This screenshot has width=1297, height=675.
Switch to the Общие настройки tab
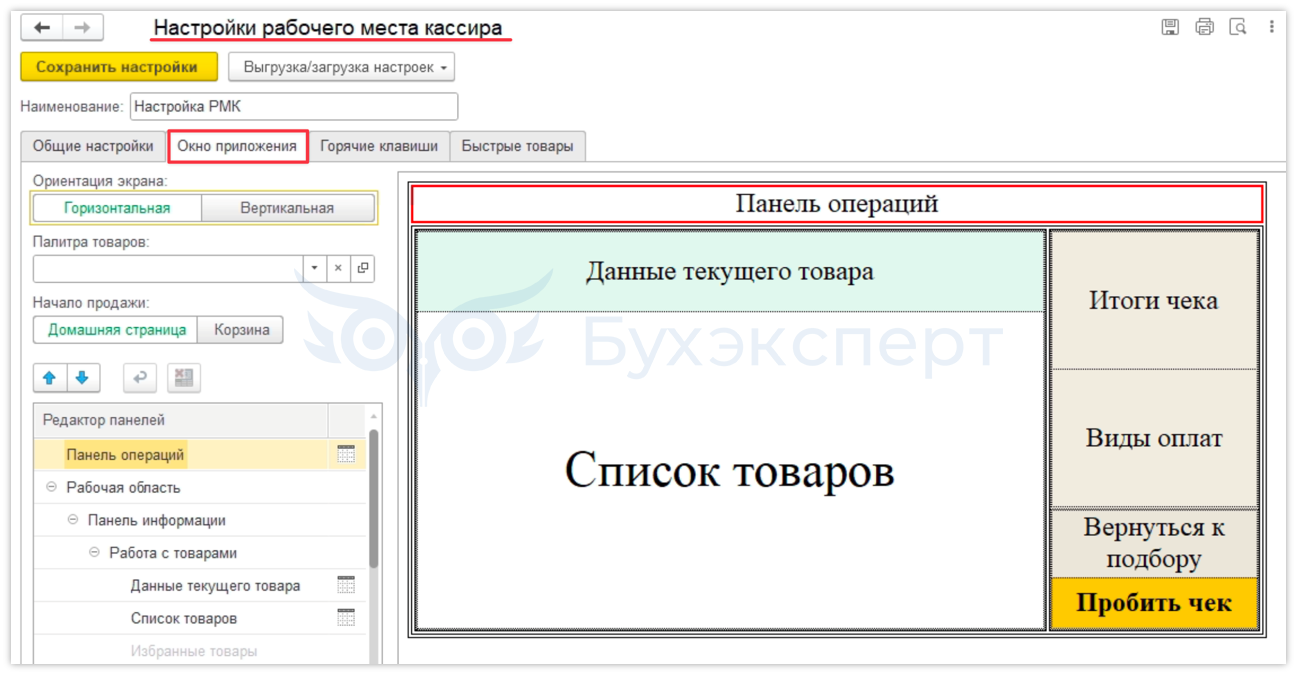click(93, 146)
